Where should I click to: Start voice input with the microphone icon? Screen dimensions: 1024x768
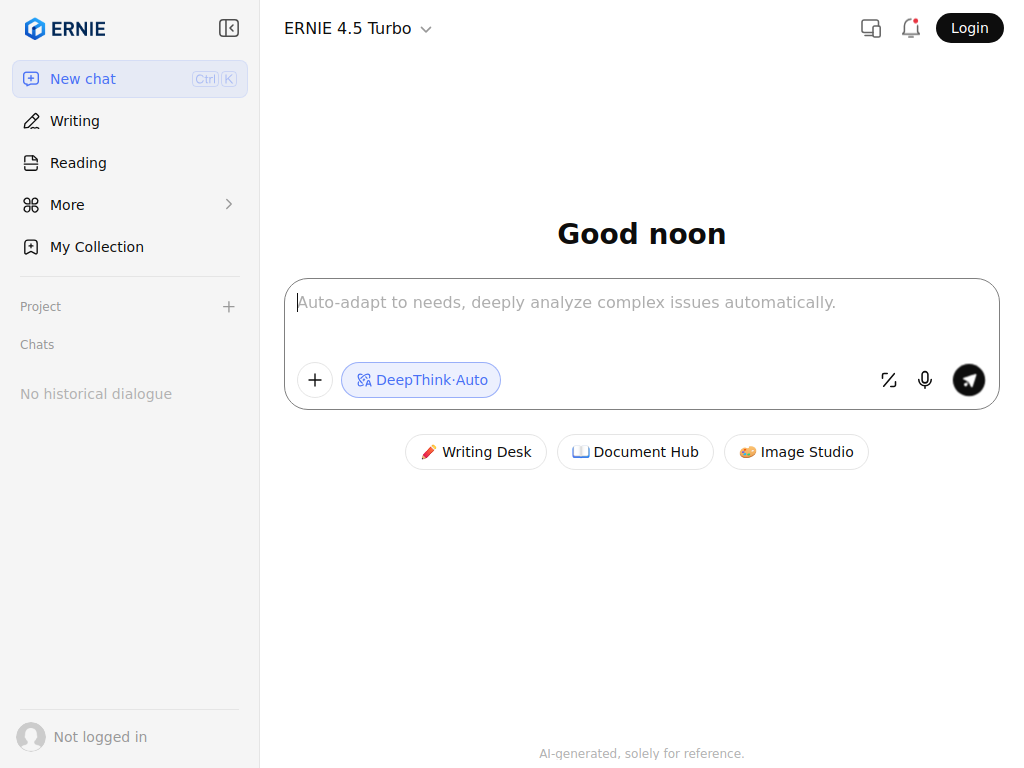pyautogui.click(x=925, y=380)
